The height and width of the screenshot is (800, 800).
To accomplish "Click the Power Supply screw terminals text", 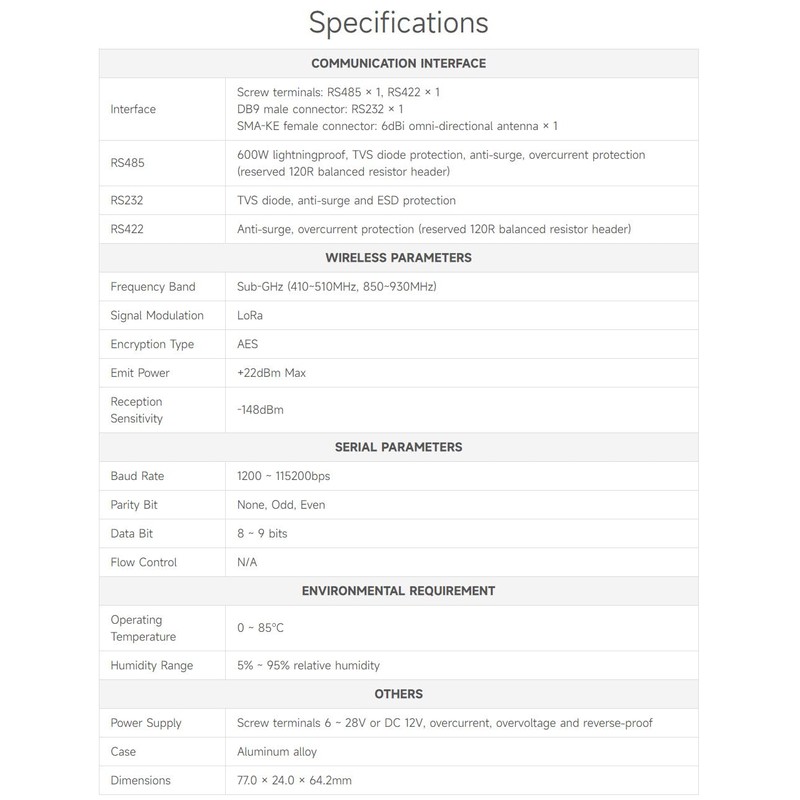I will click(444, 723).
